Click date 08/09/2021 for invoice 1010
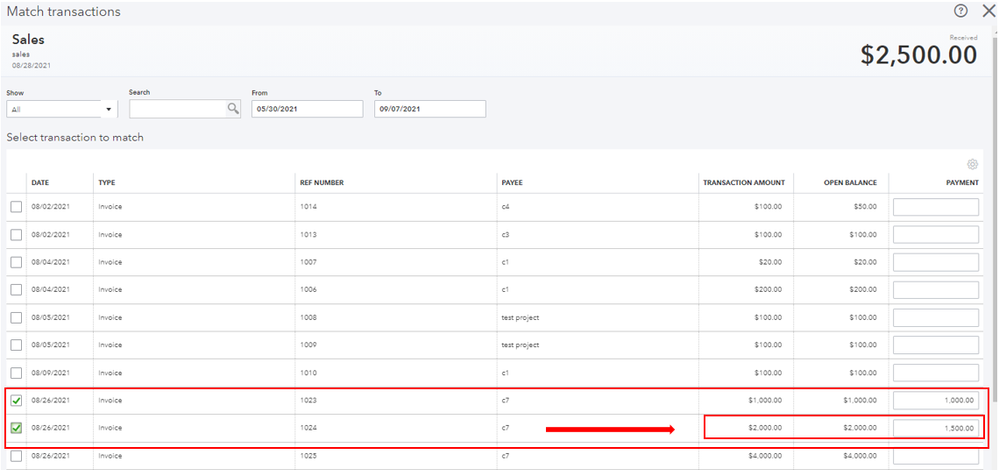The height and width of the screenshot is (470, 999). pos(51,373)
